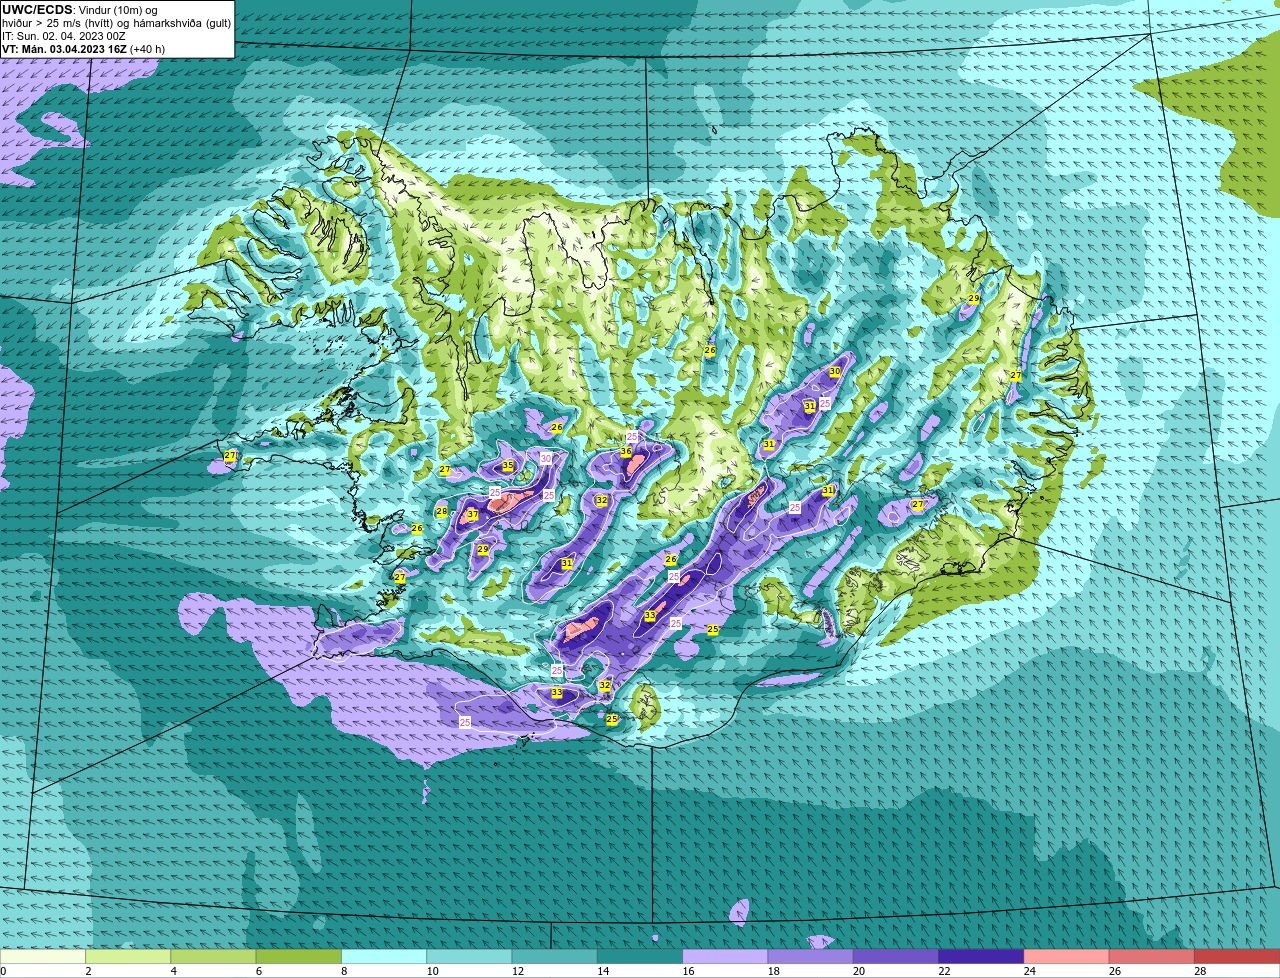Click the 'VT: Mán. 03.04.2023 16Z (+40 h)' line
1280x978 pixels.
84,49
